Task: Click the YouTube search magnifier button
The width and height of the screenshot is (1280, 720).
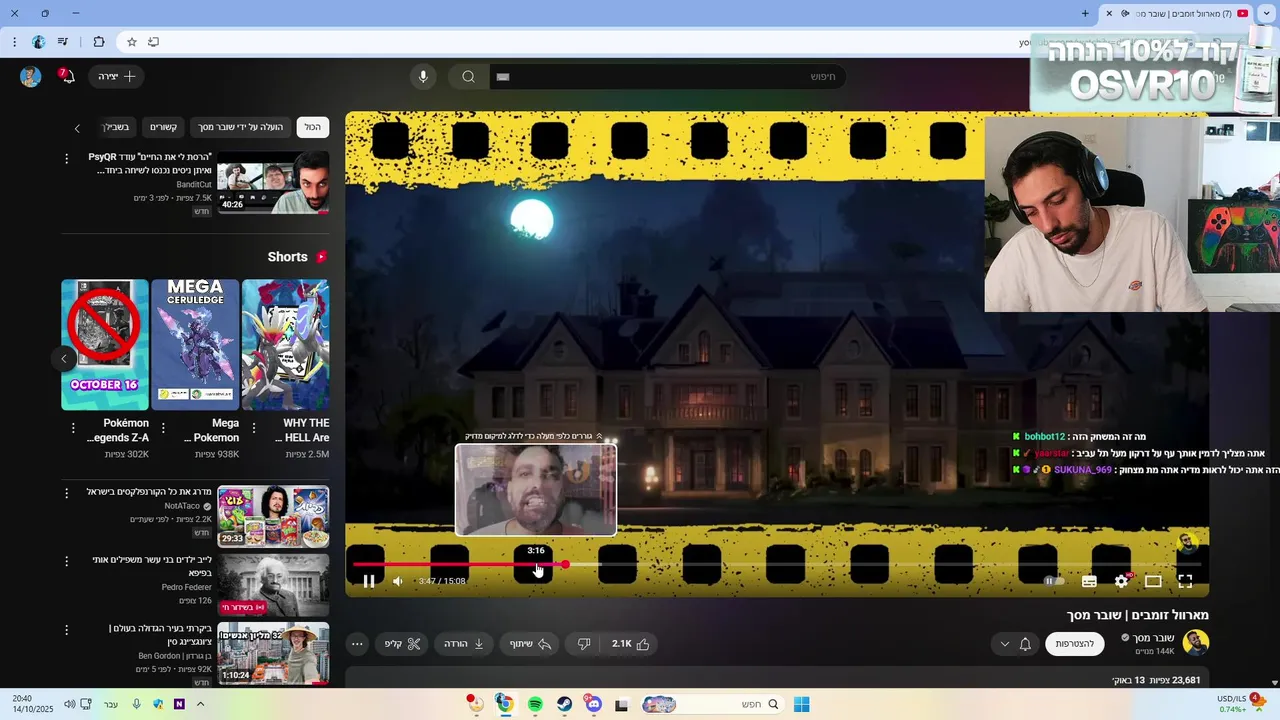Action: coord(468,76)
